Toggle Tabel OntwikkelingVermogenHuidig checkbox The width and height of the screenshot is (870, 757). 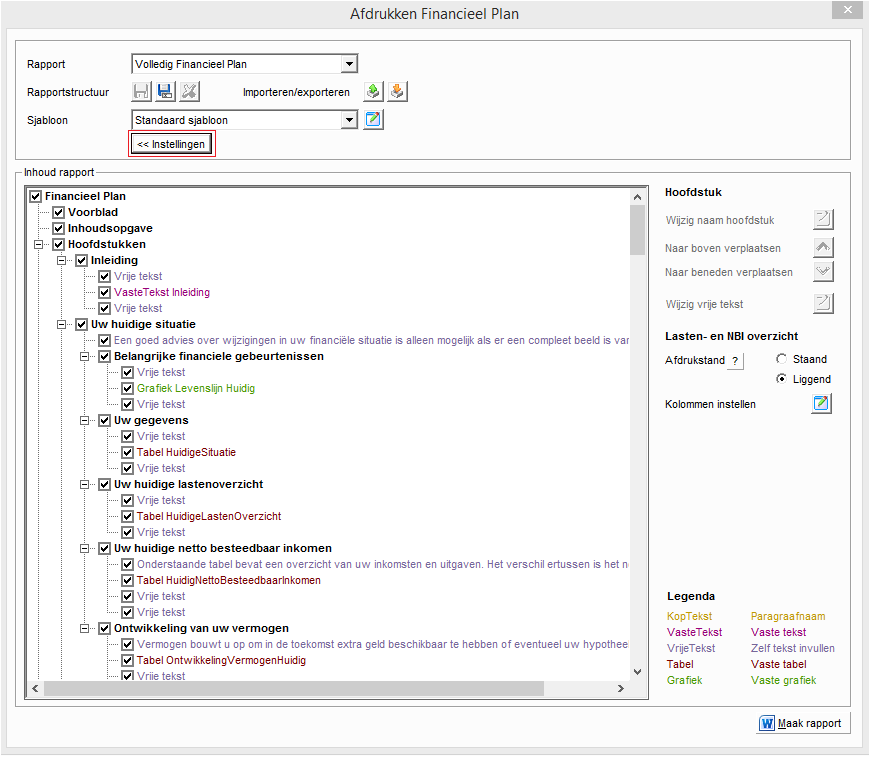pyautogui.click(x=128, y=660)
